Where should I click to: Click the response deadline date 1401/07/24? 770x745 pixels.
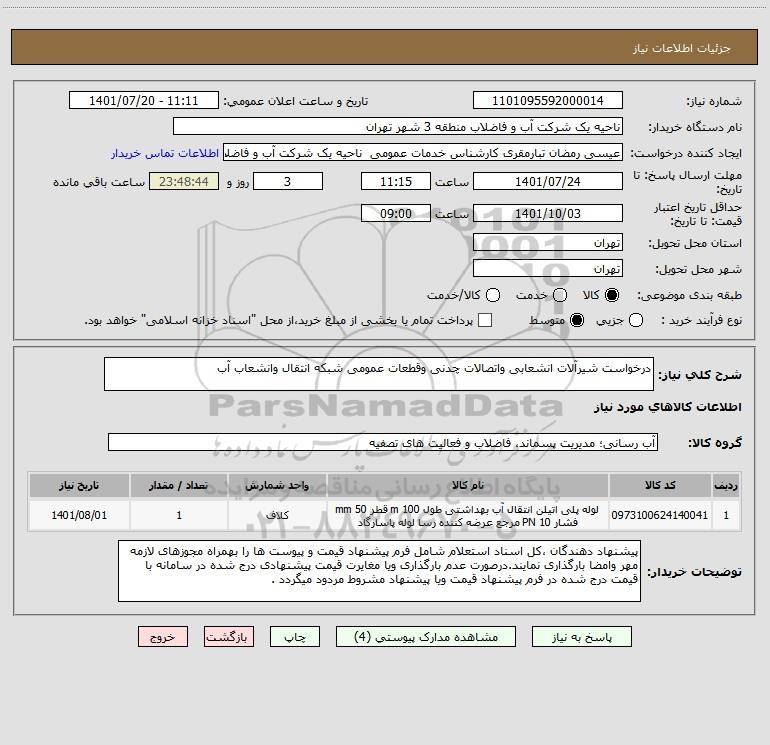(548, 181)
